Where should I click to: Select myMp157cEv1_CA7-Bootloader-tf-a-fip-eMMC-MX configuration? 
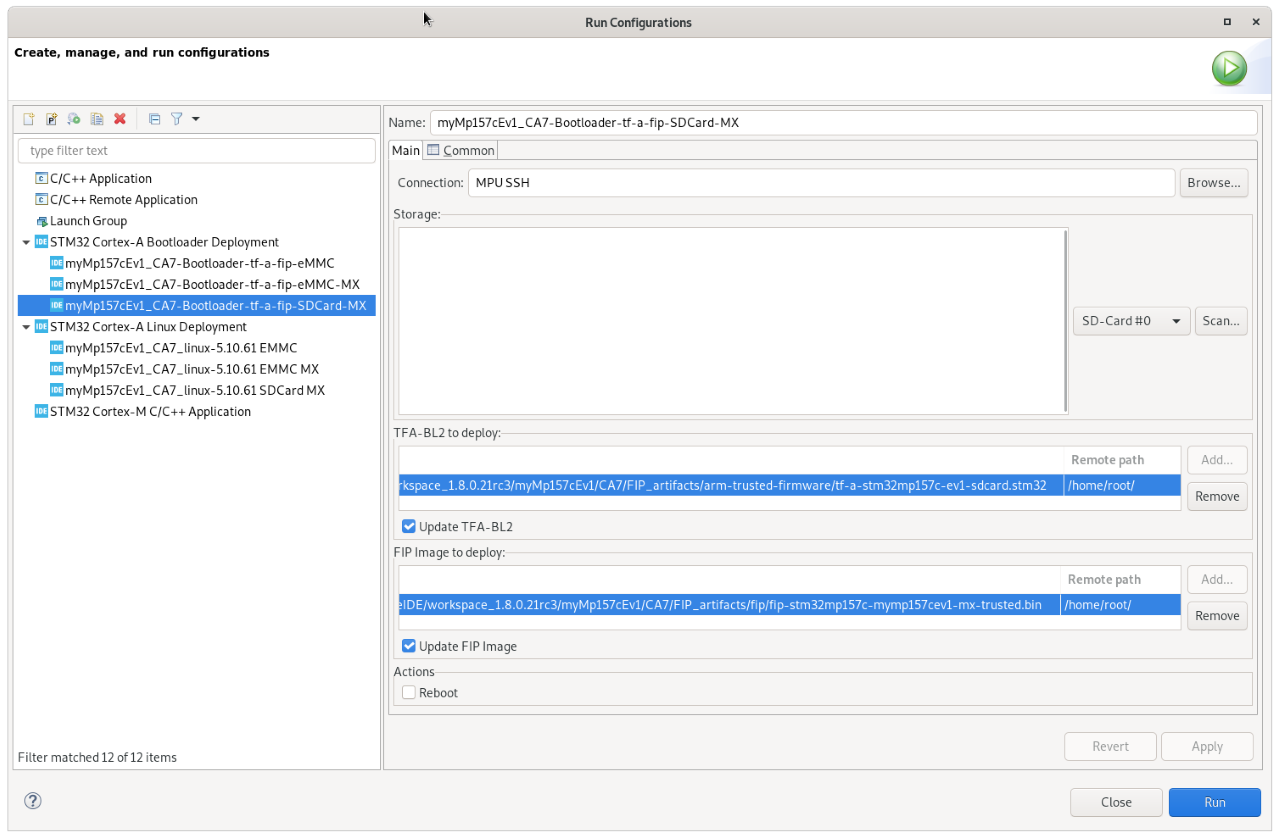click(212, 285)
